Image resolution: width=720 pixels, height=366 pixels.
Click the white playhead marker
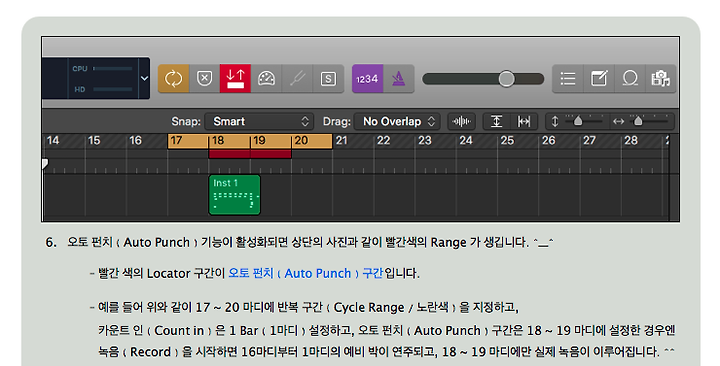click(45, 163)
